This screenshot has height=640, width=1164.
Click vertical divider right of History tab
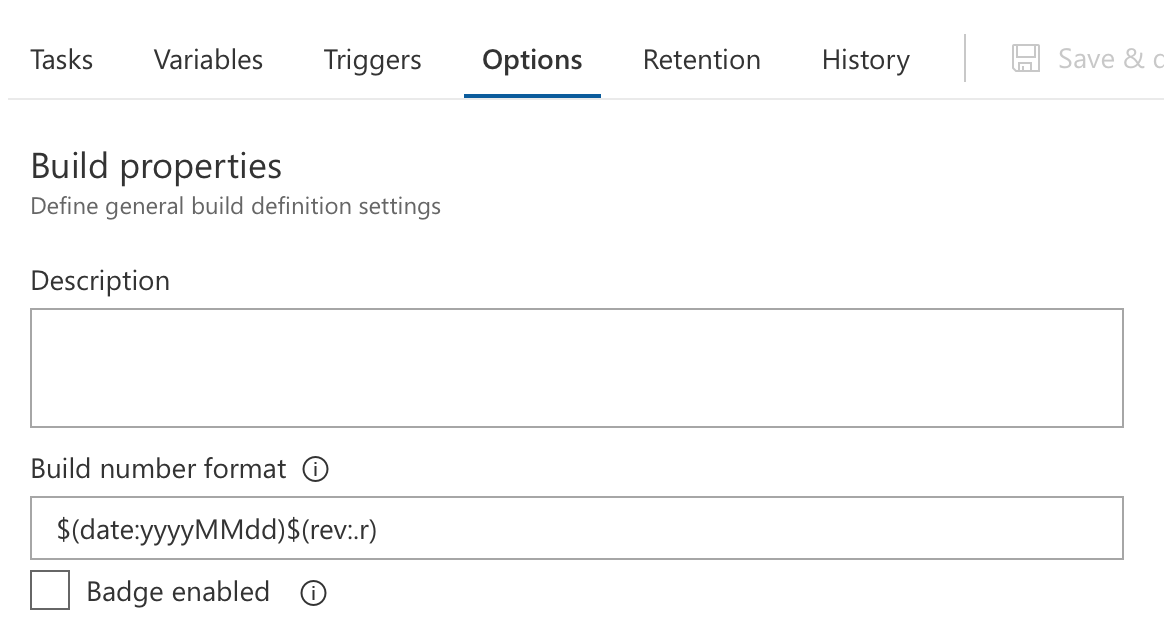tap(965, 58)
